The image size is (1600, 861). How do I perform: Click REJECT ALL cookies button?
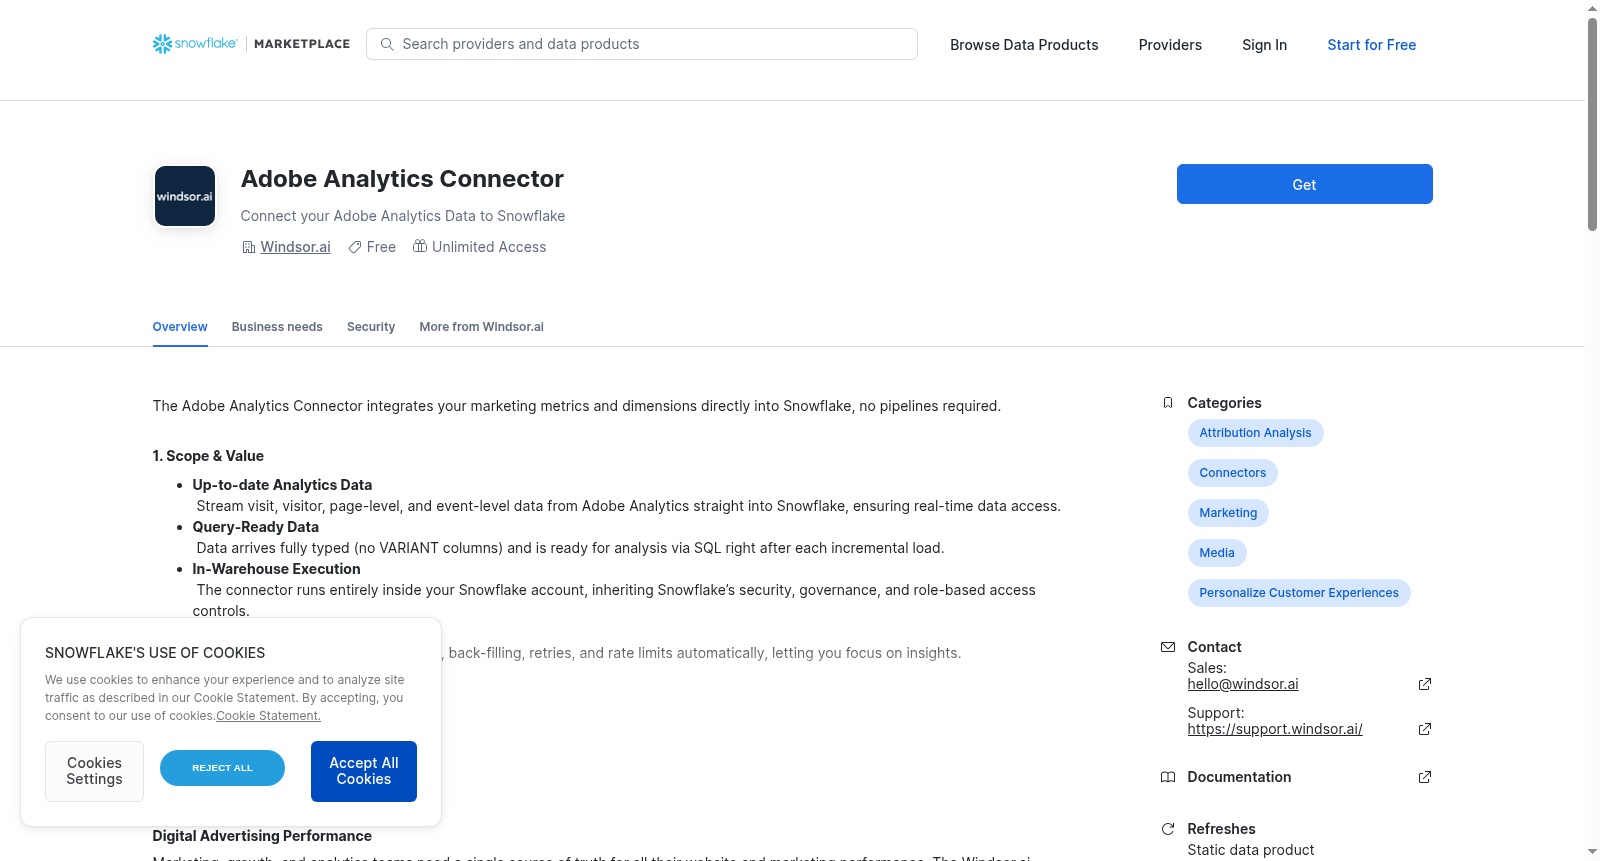click(222, 768)
